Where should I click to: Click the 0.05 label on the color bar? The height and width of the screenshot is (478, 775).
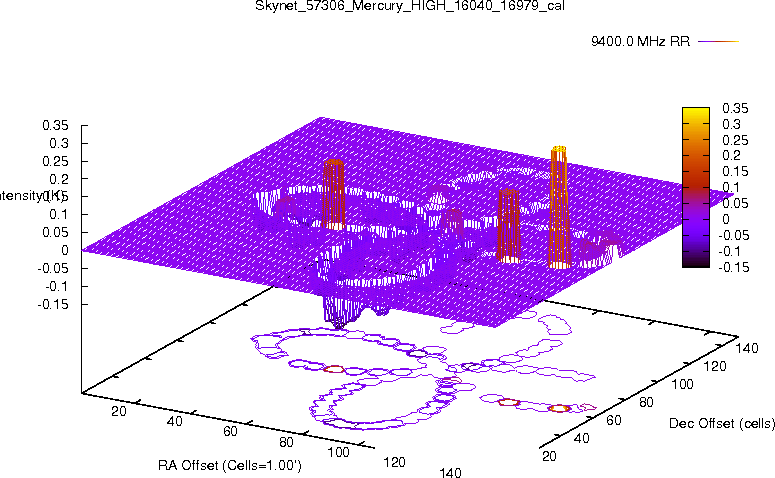point(735,203)
